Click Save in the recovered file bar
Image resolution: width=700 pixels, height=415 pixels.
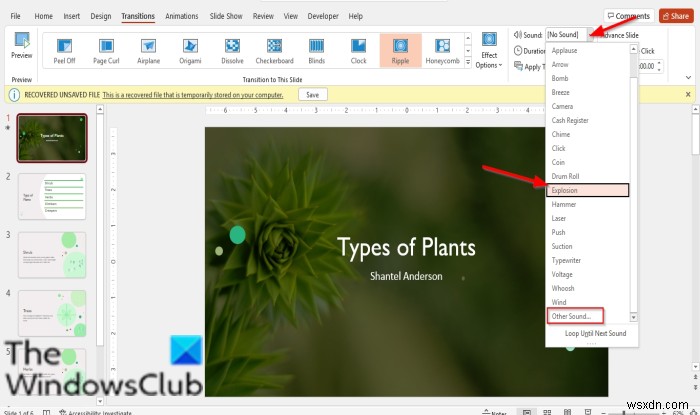(312, 95)
